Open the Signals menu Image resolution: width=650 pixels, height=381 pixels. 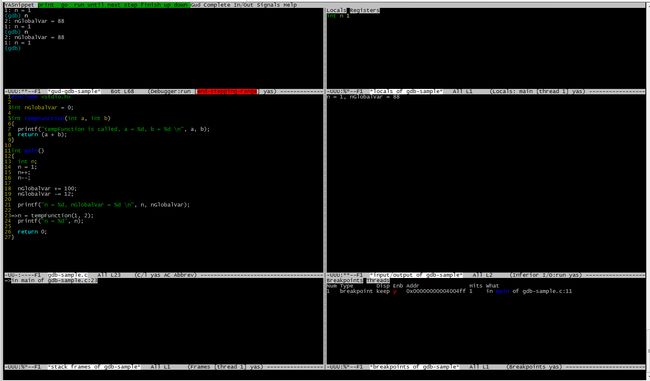pos(269,5)
